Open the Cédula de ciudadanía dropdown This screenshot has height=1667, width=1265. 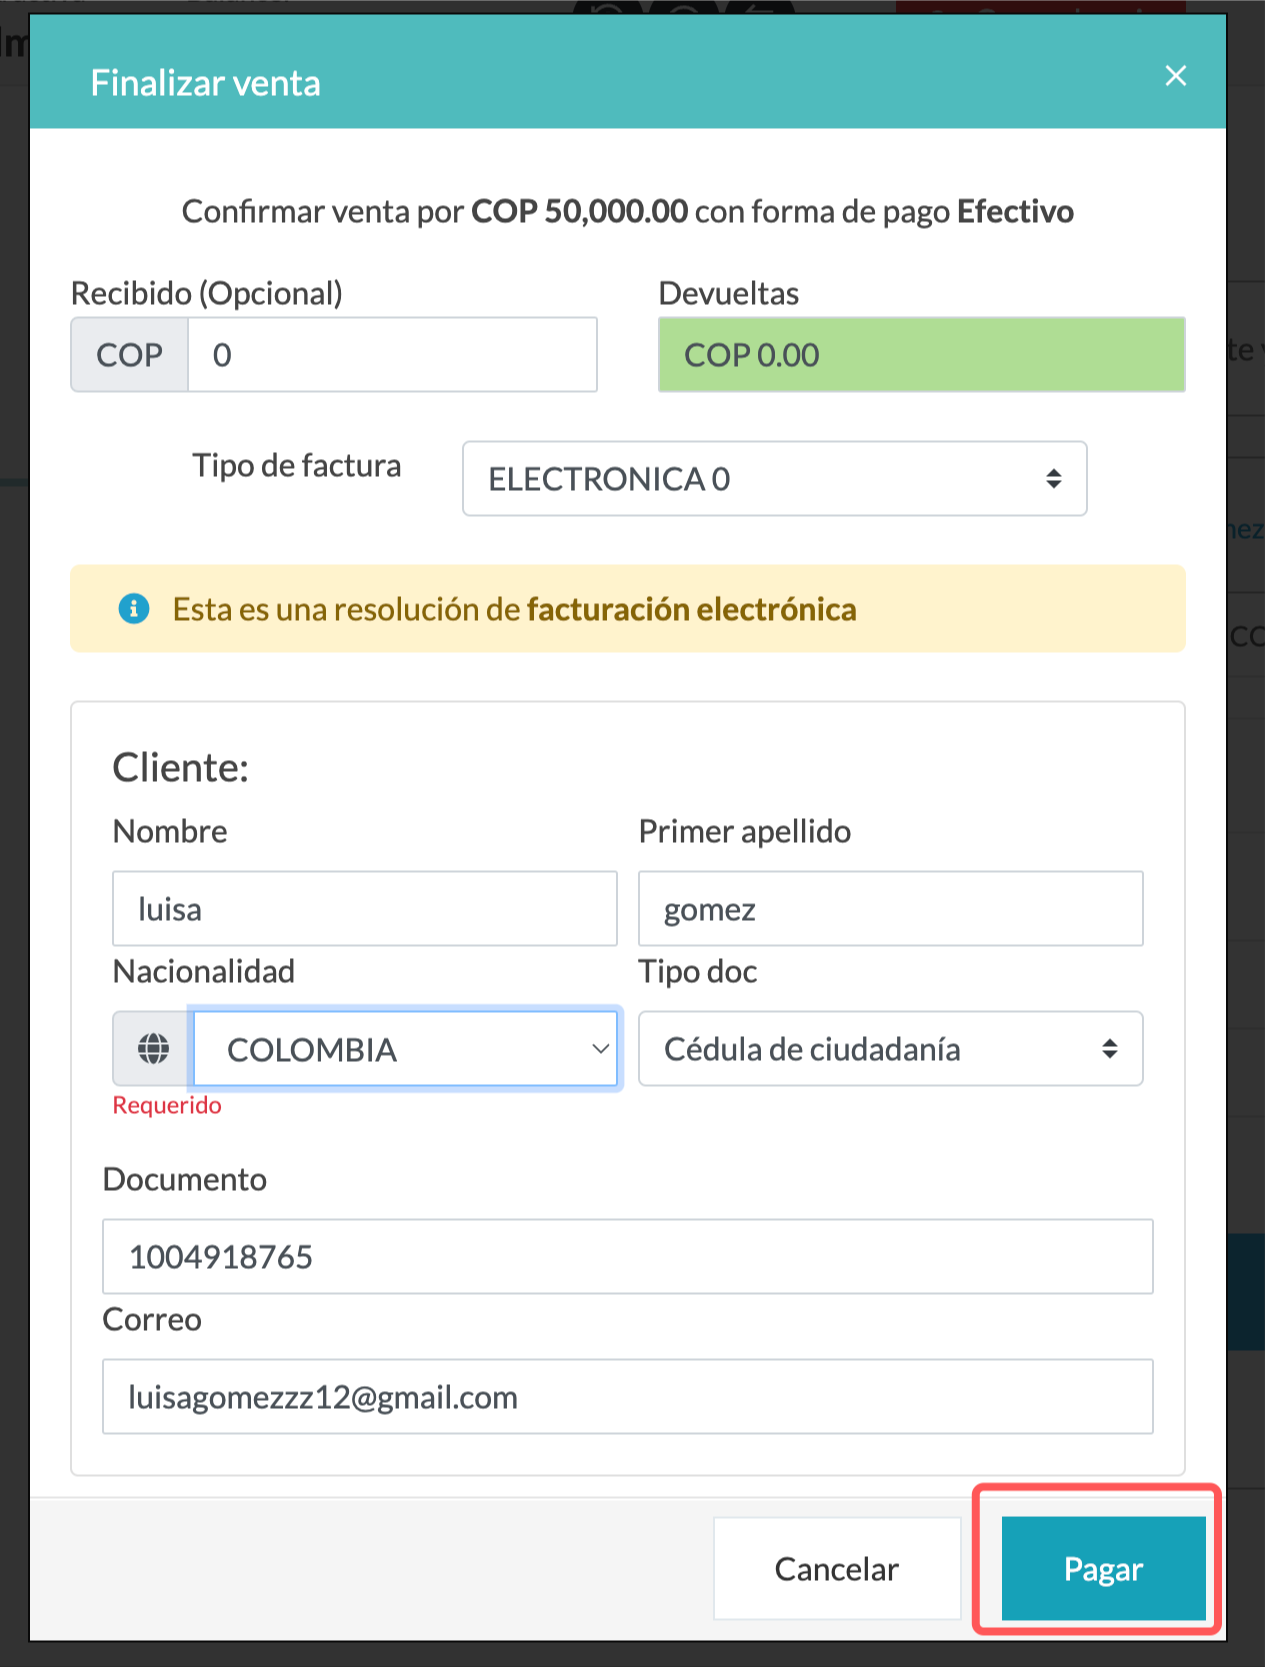point(890,1048)
